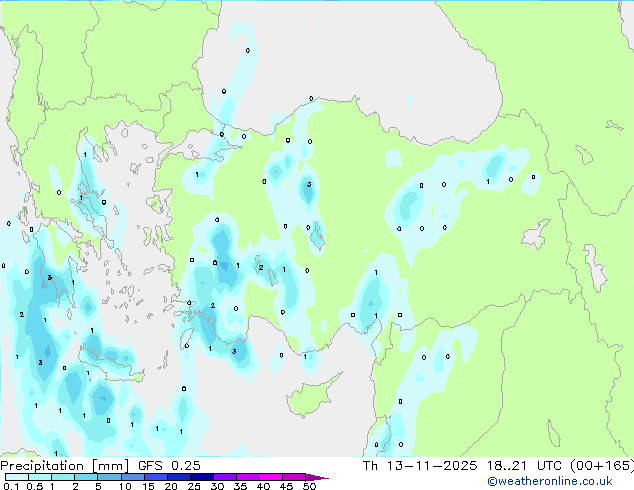Pick the 5 to 10 mm legend swatch
The height and width of the screenshot is (490, 634).
(109, 477)
